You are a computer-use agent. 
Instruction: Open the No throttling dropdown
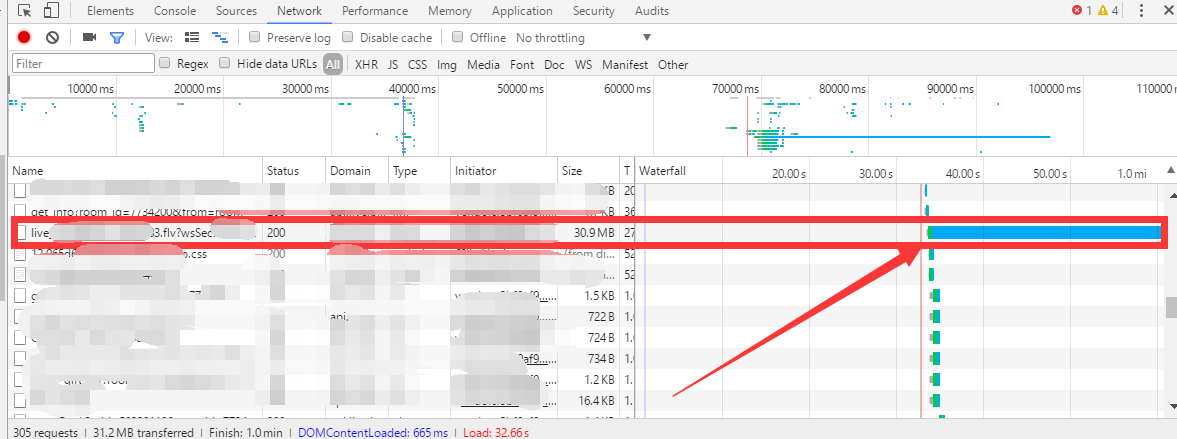click(583, 38)
